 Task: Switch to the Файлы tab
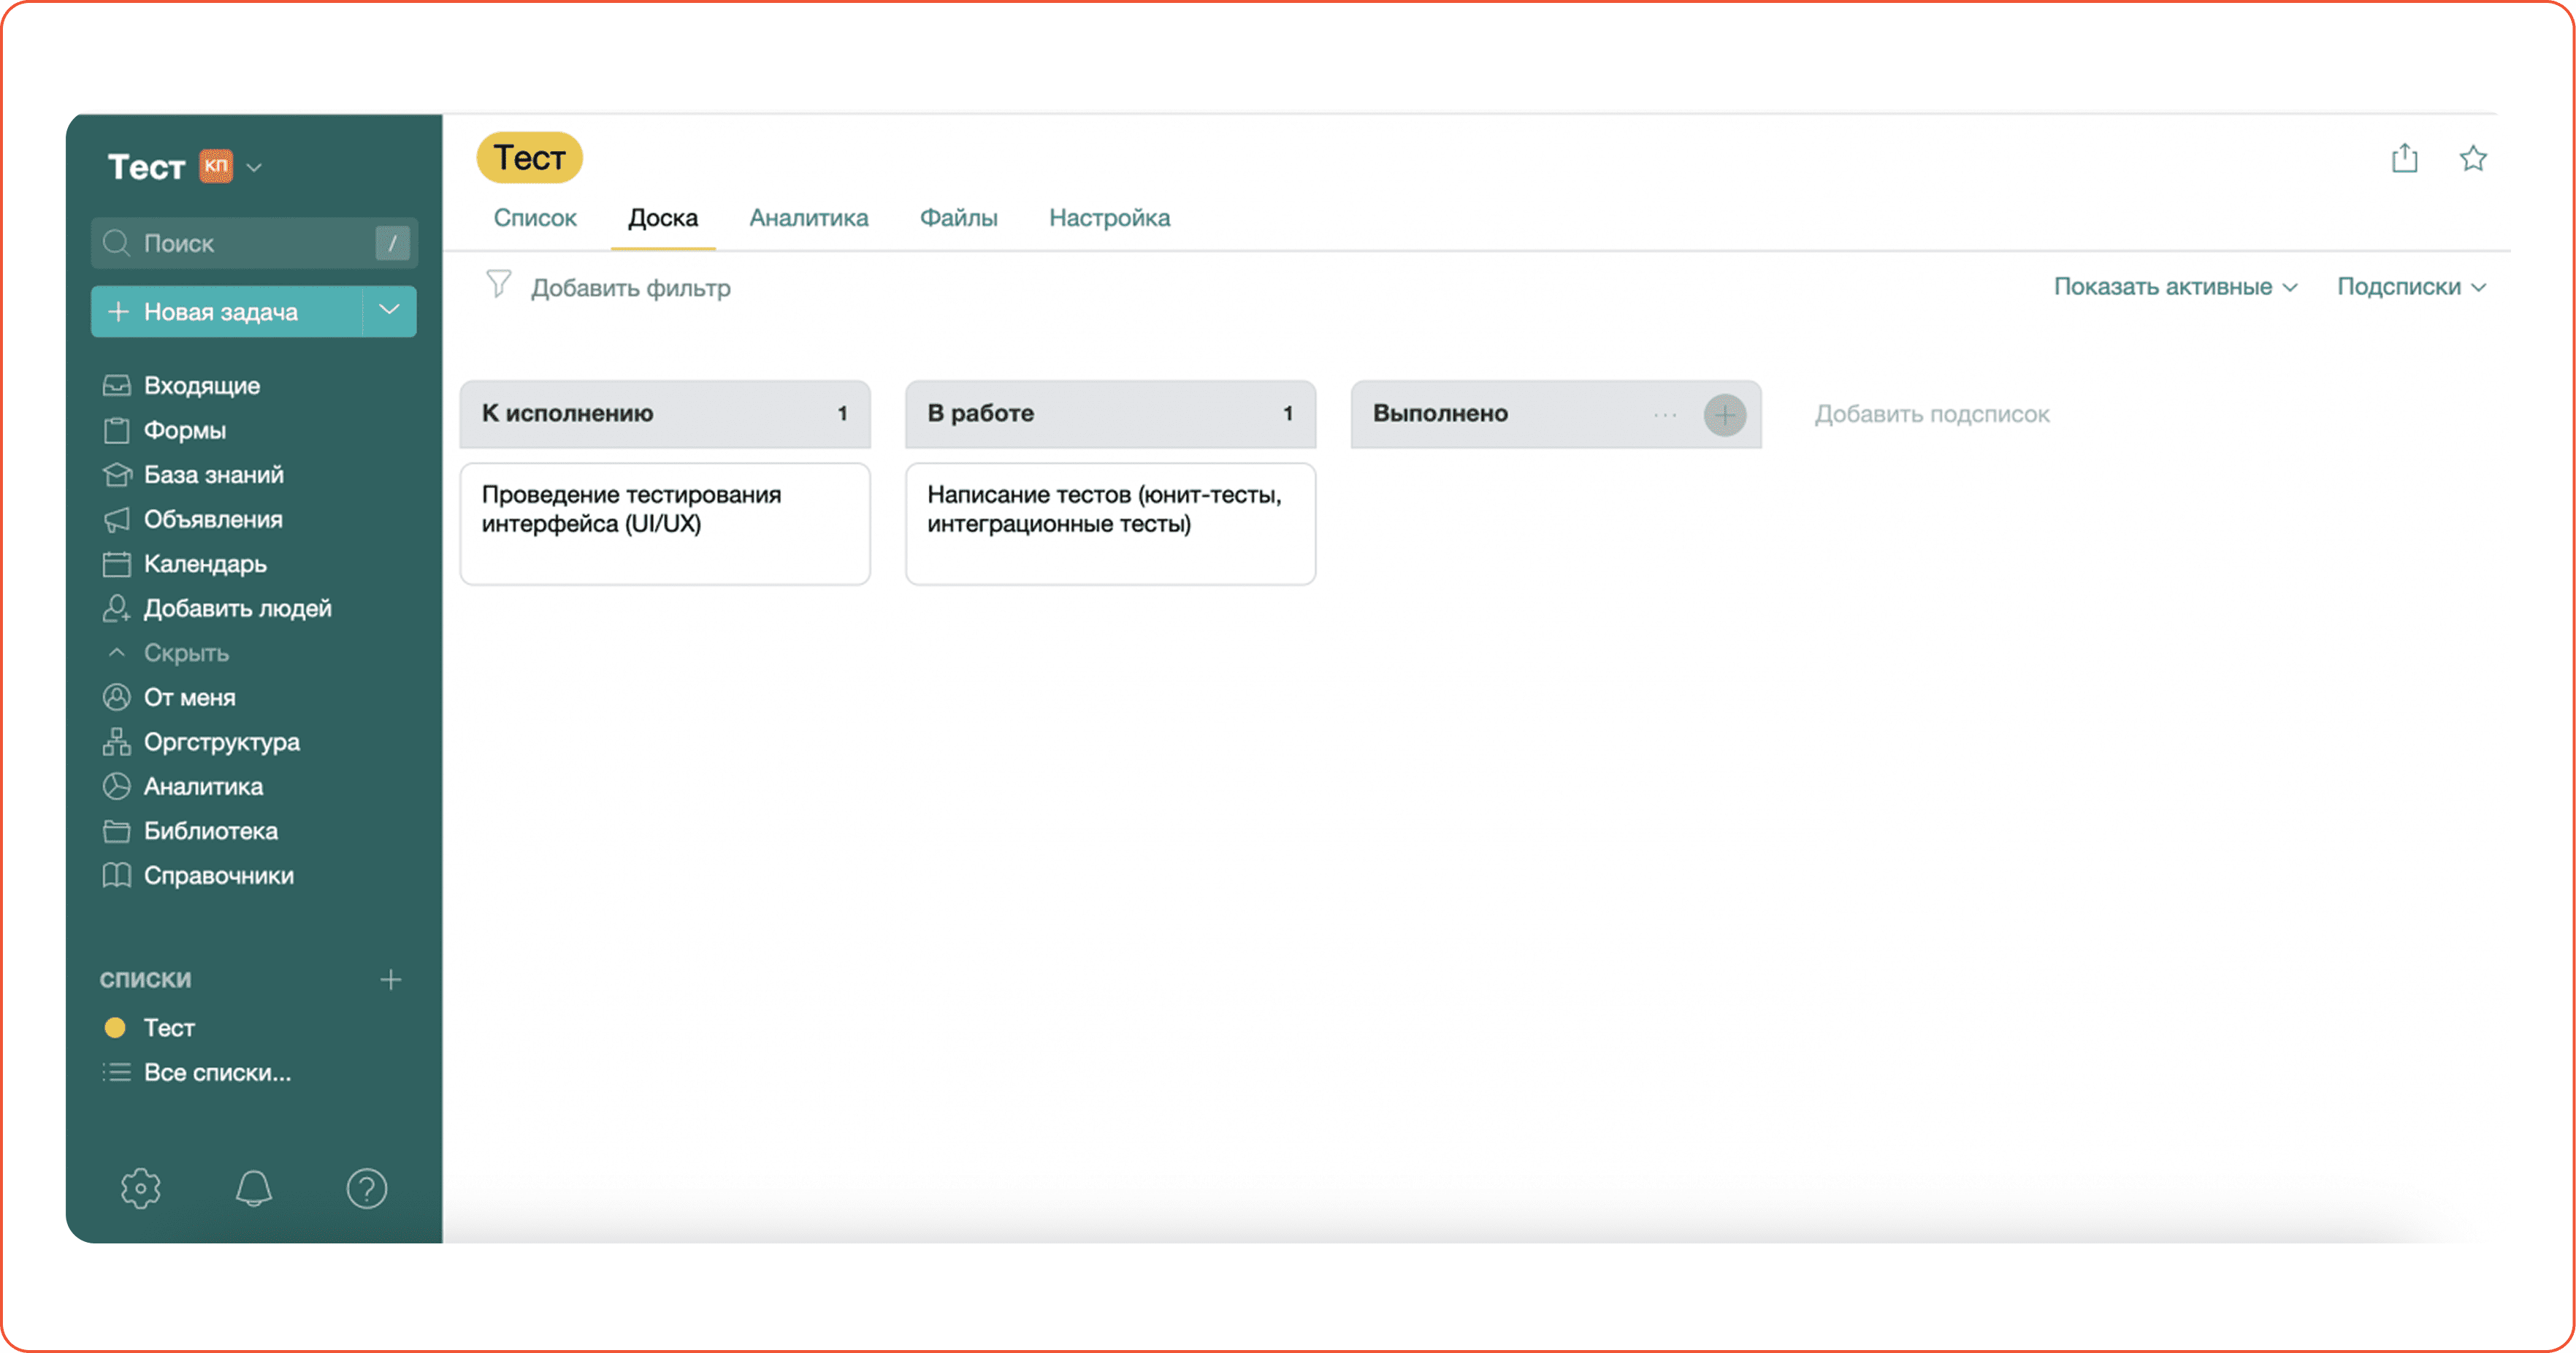pyautogui.click(x=958, y=218)
